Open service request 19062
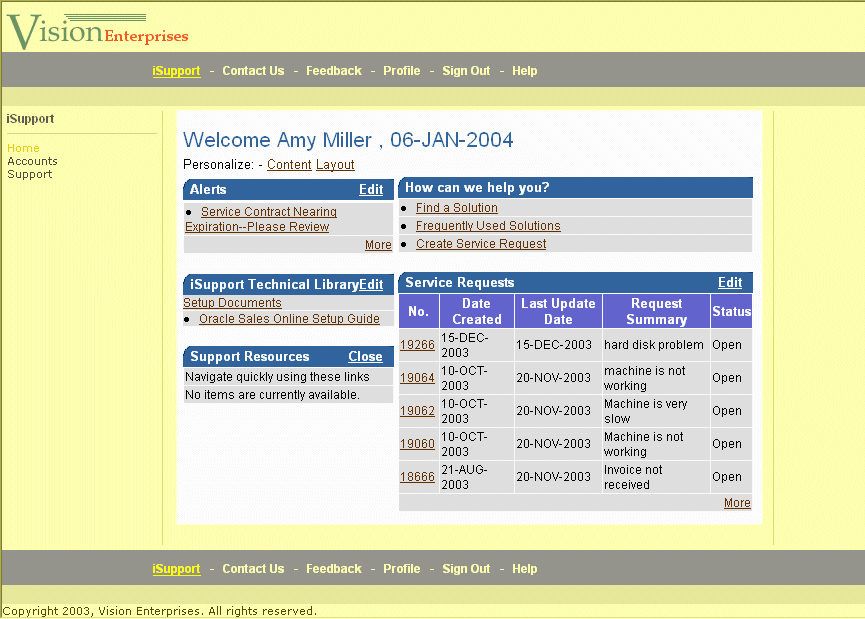 [417, 411]
